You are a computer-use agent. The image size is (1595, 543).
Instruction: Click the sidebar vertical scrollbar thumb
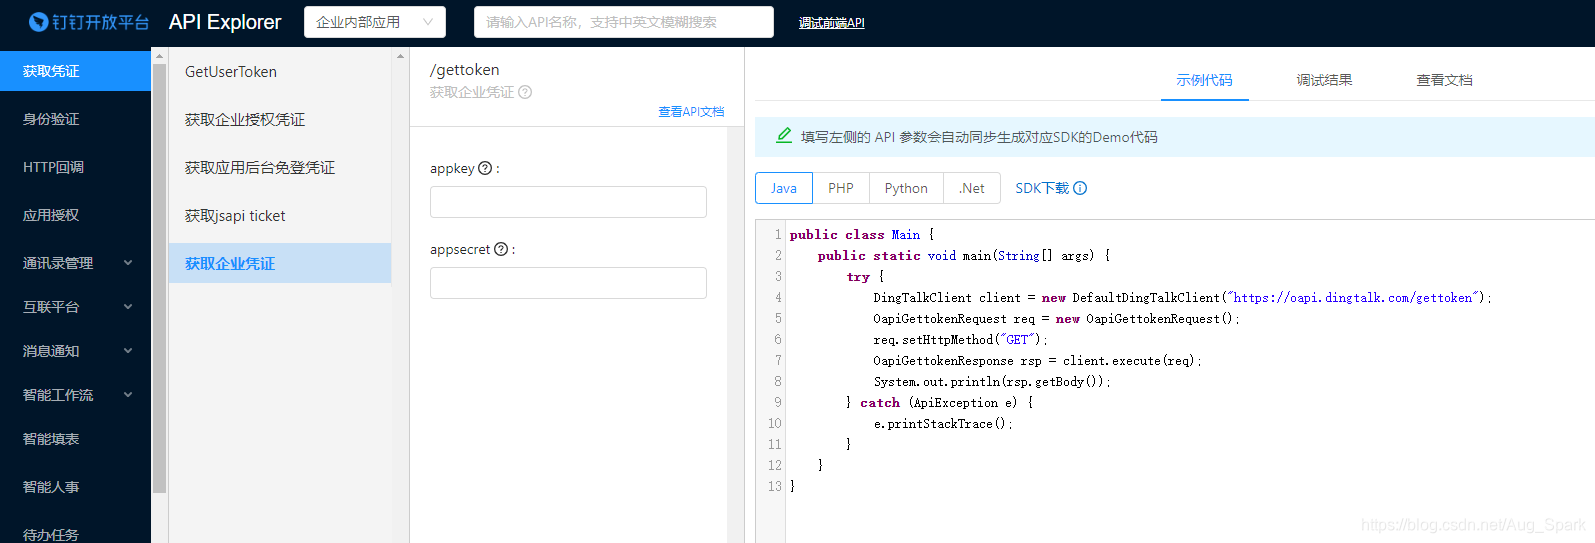(x=159, y=278)
